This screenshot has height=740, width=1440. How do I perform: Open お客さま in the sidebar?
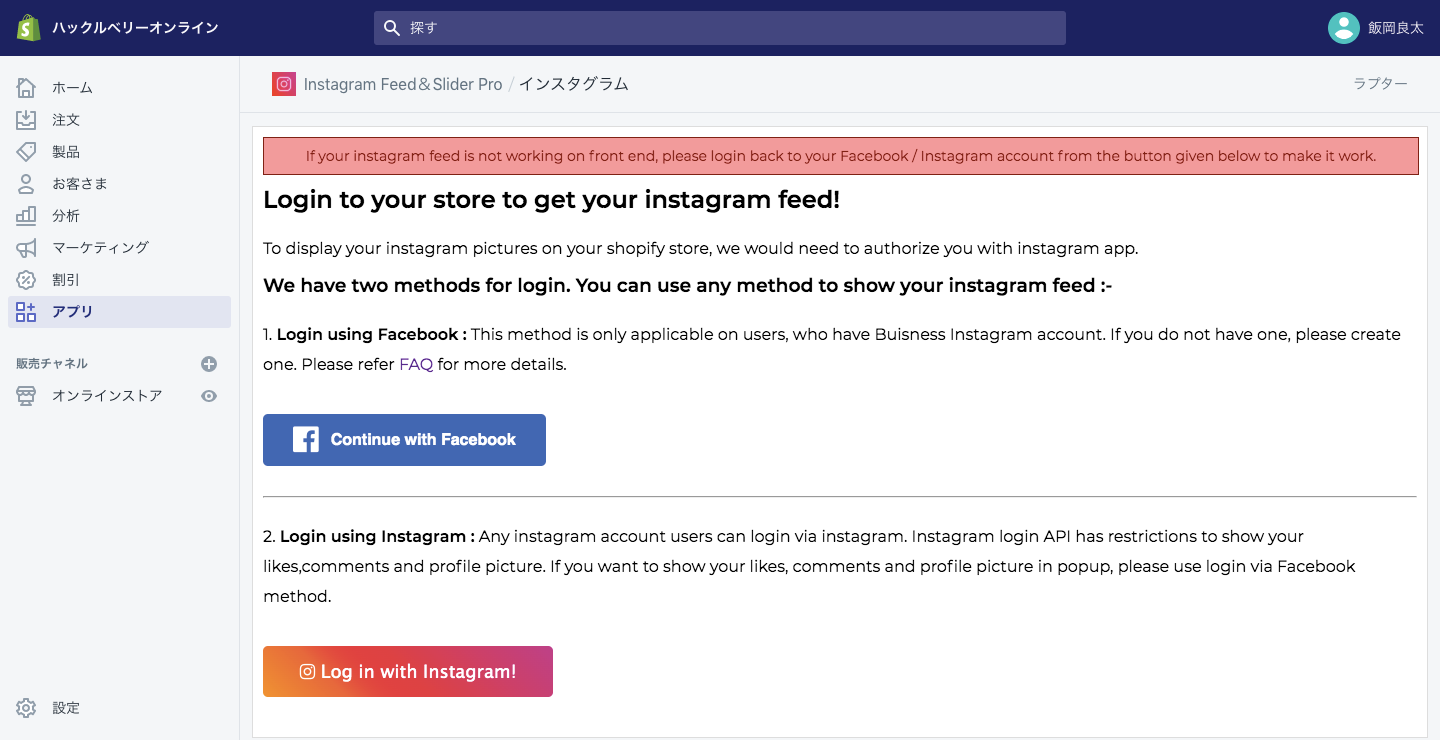(x=119, y=184)
